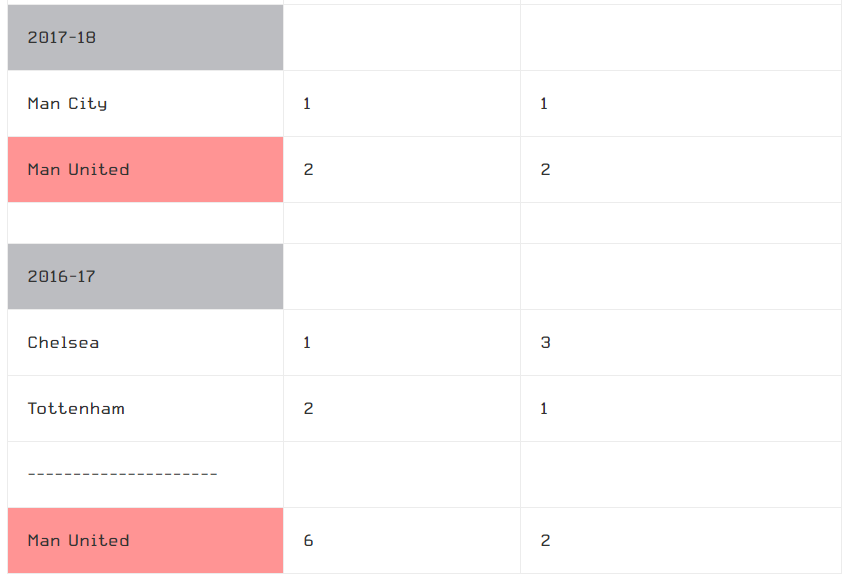Select the Chelsea team cell
The image size is (844, 578).
[145, 343]
